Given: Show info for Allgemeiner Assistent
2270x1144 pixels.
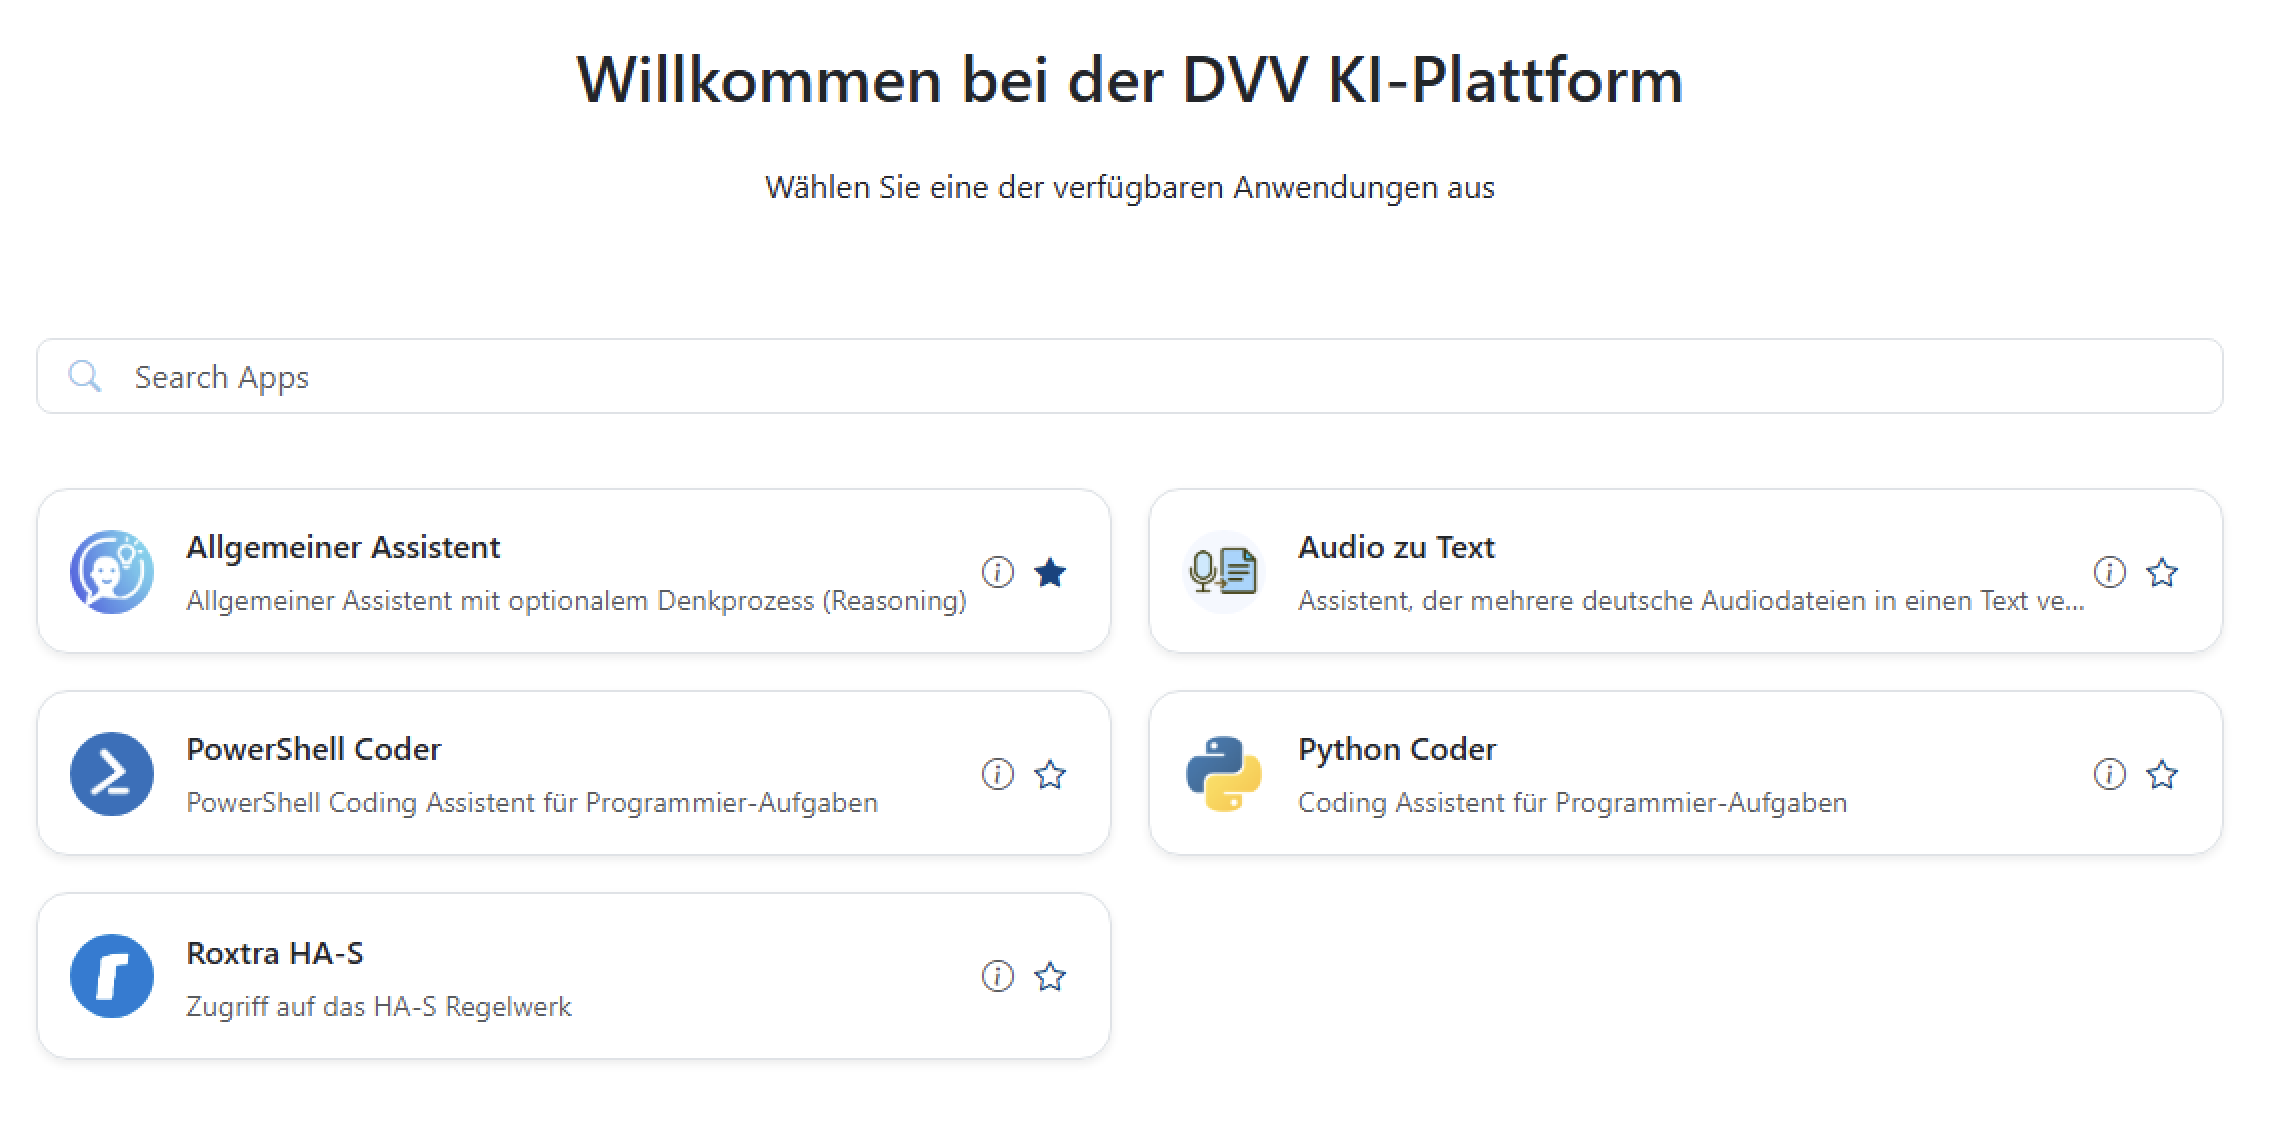Looking at the screenshot, I should coord(997,571).
